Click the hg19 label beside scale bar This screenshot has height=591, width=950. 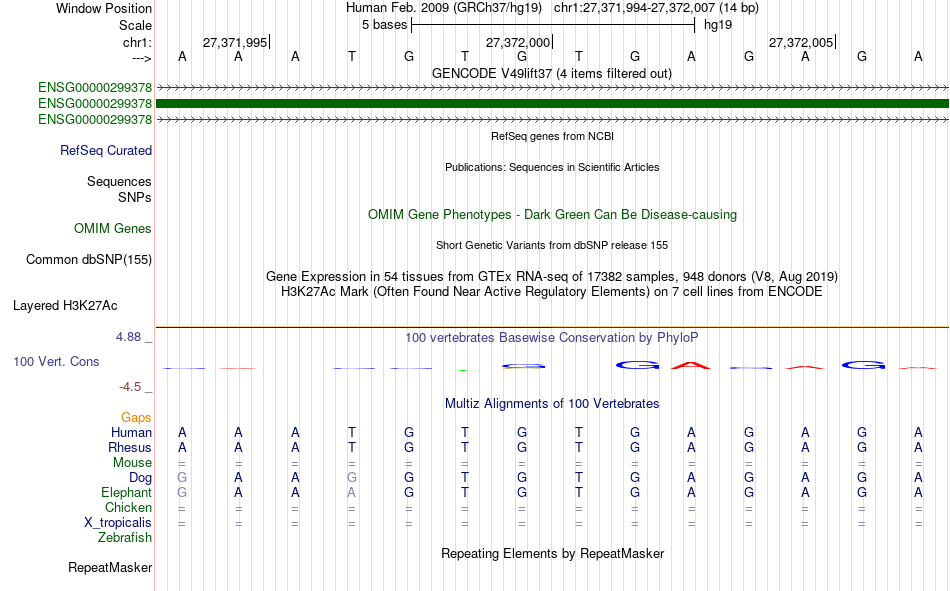tap(718, 25)
